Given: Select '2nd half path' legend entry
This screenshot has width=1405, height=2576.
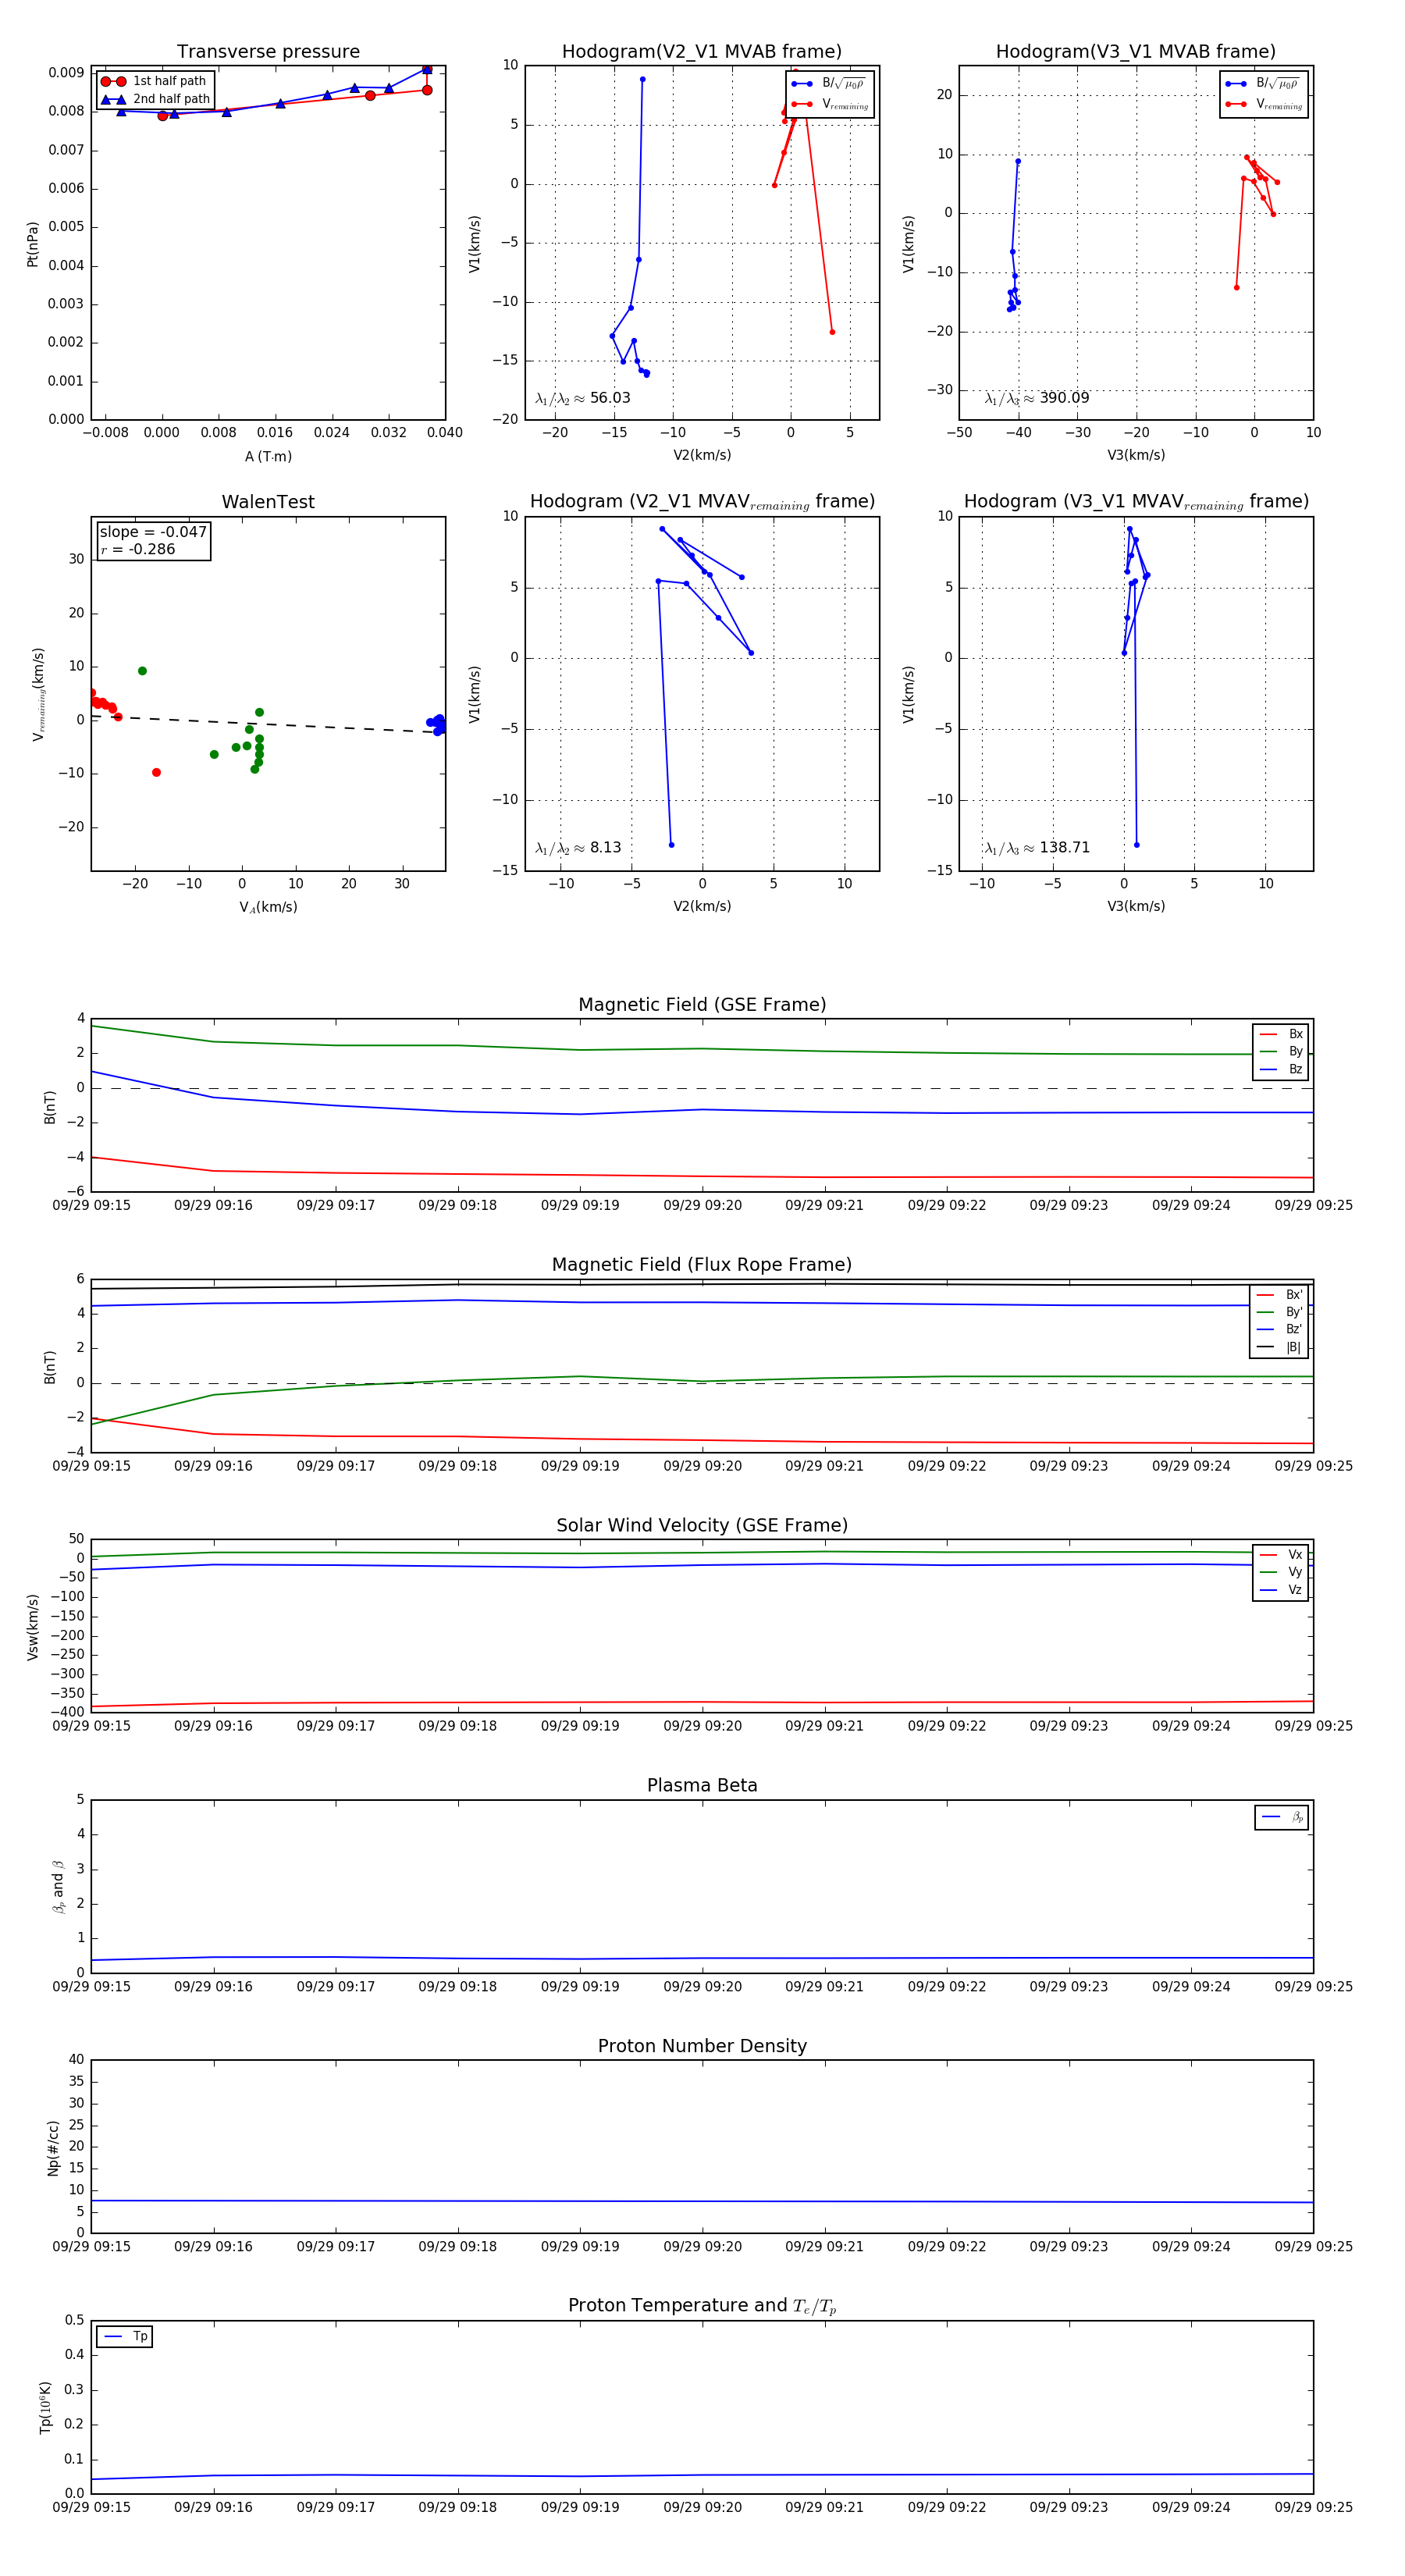Looking at the screenshot, I should 155,99.
